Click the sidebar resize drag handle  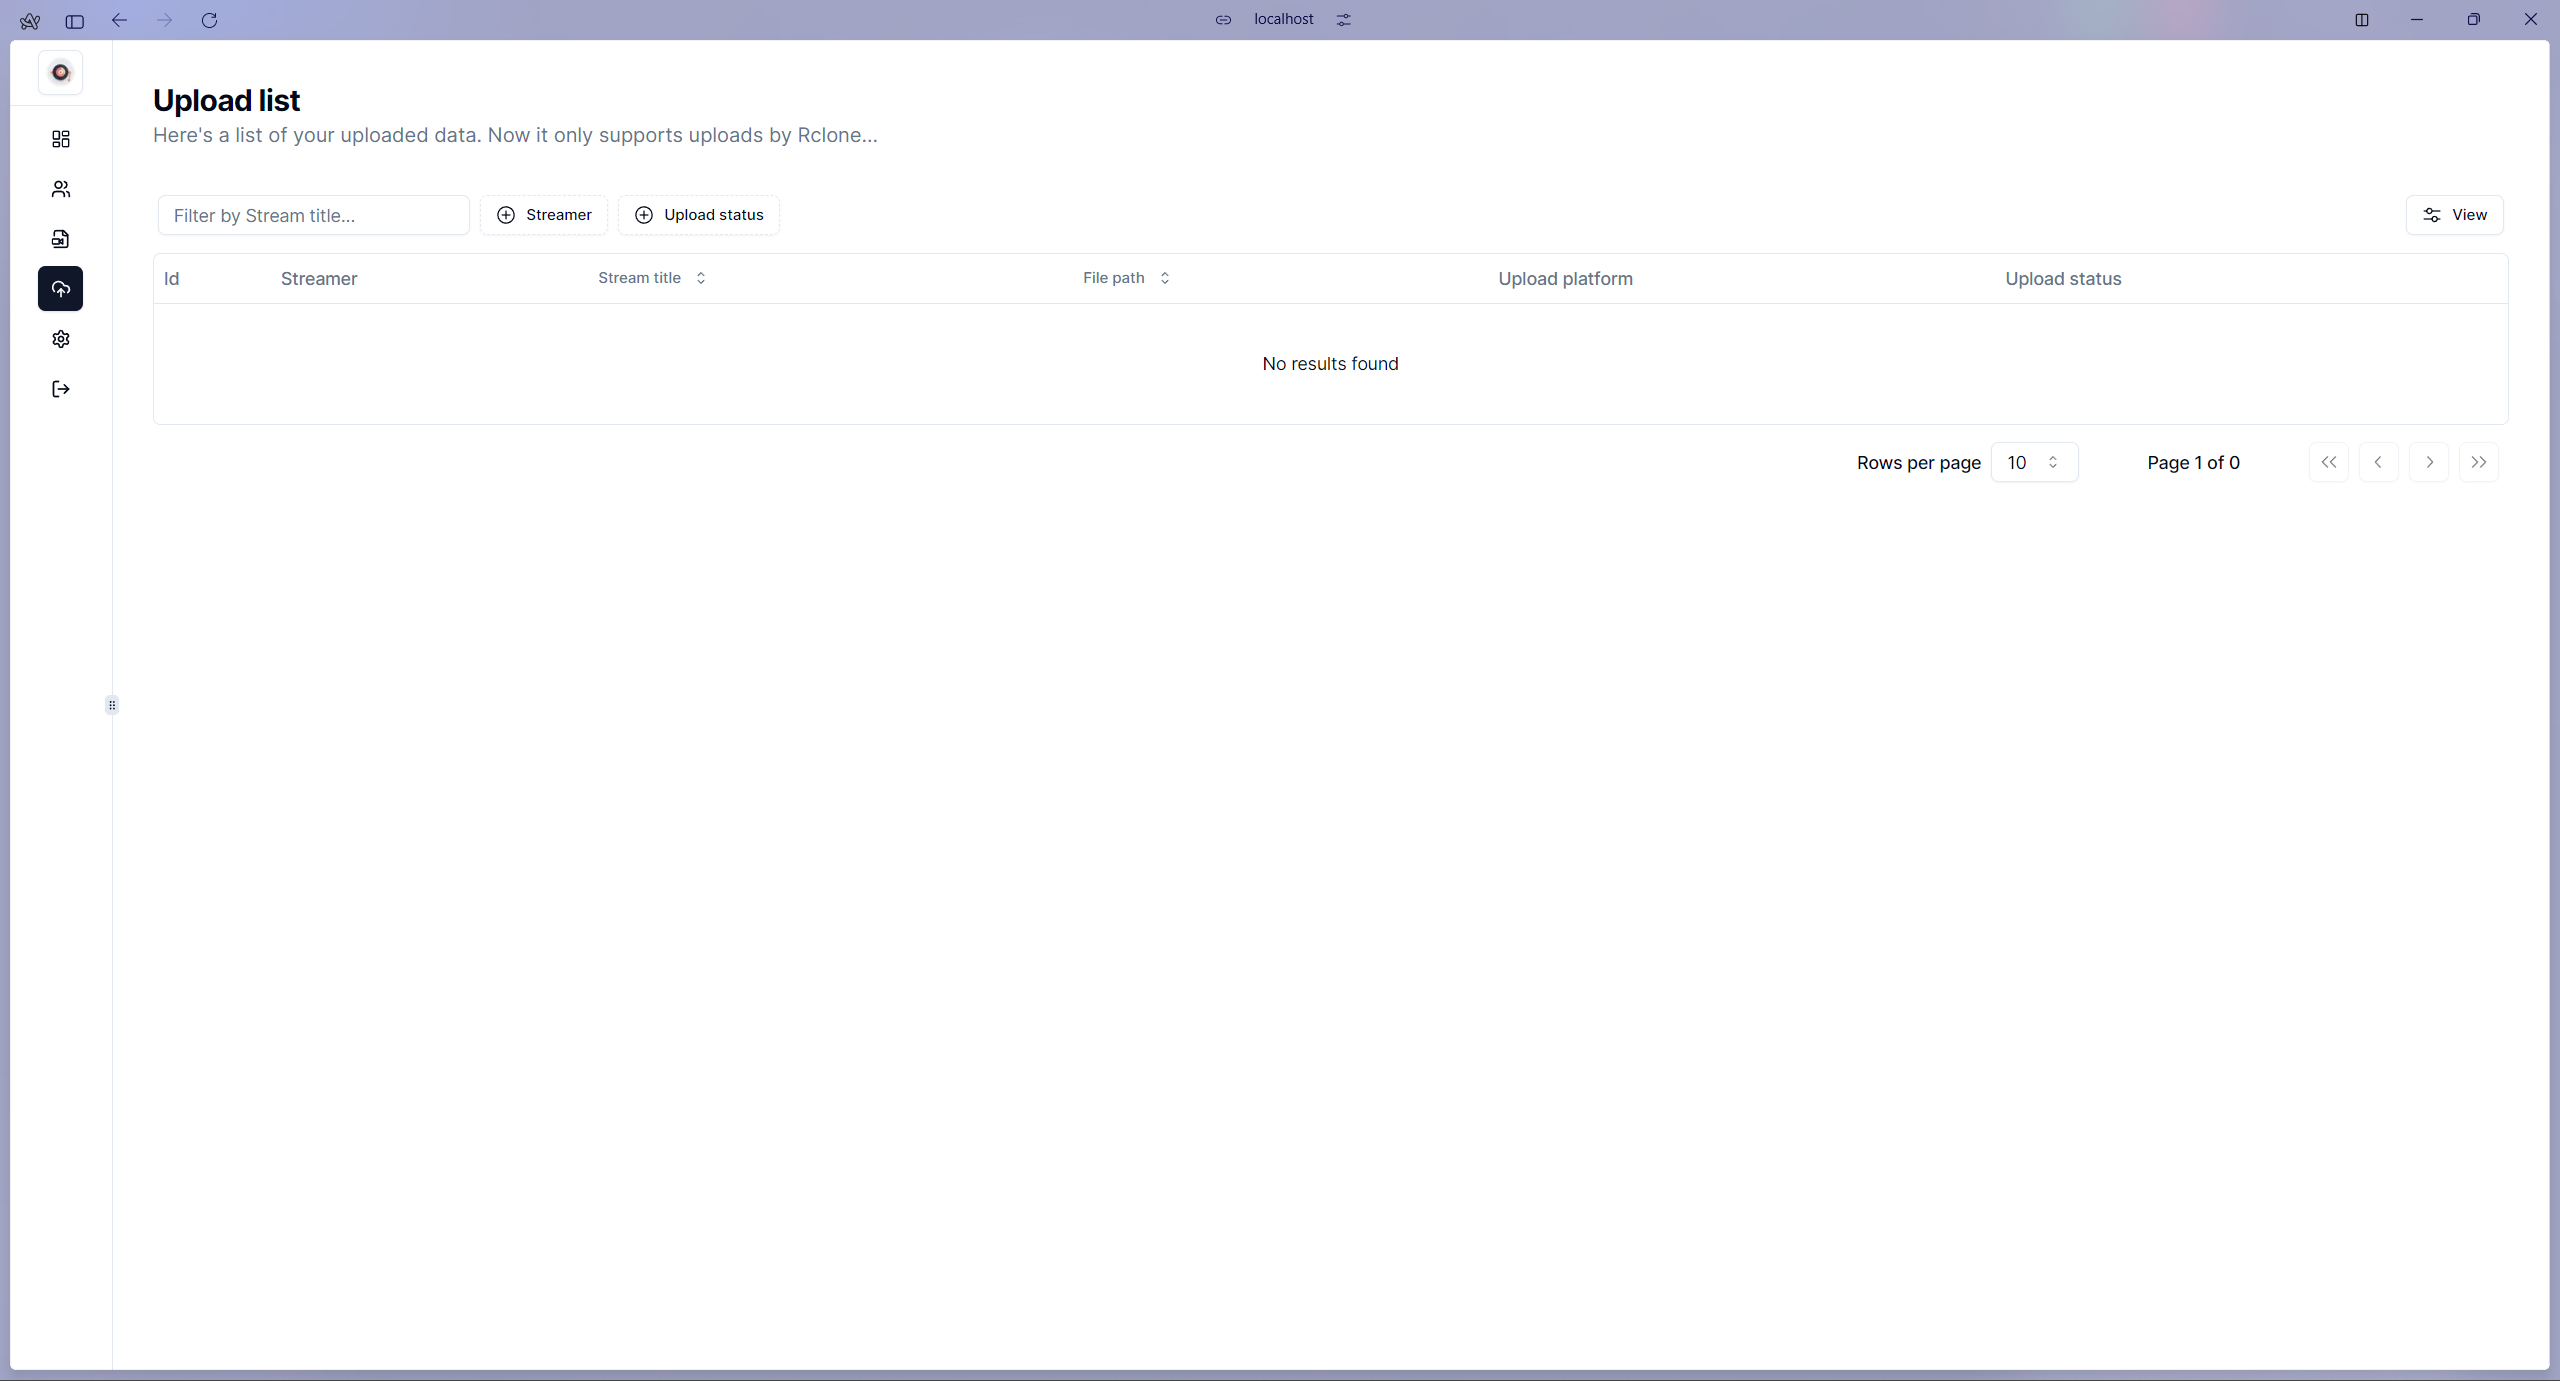click(112, 705)
